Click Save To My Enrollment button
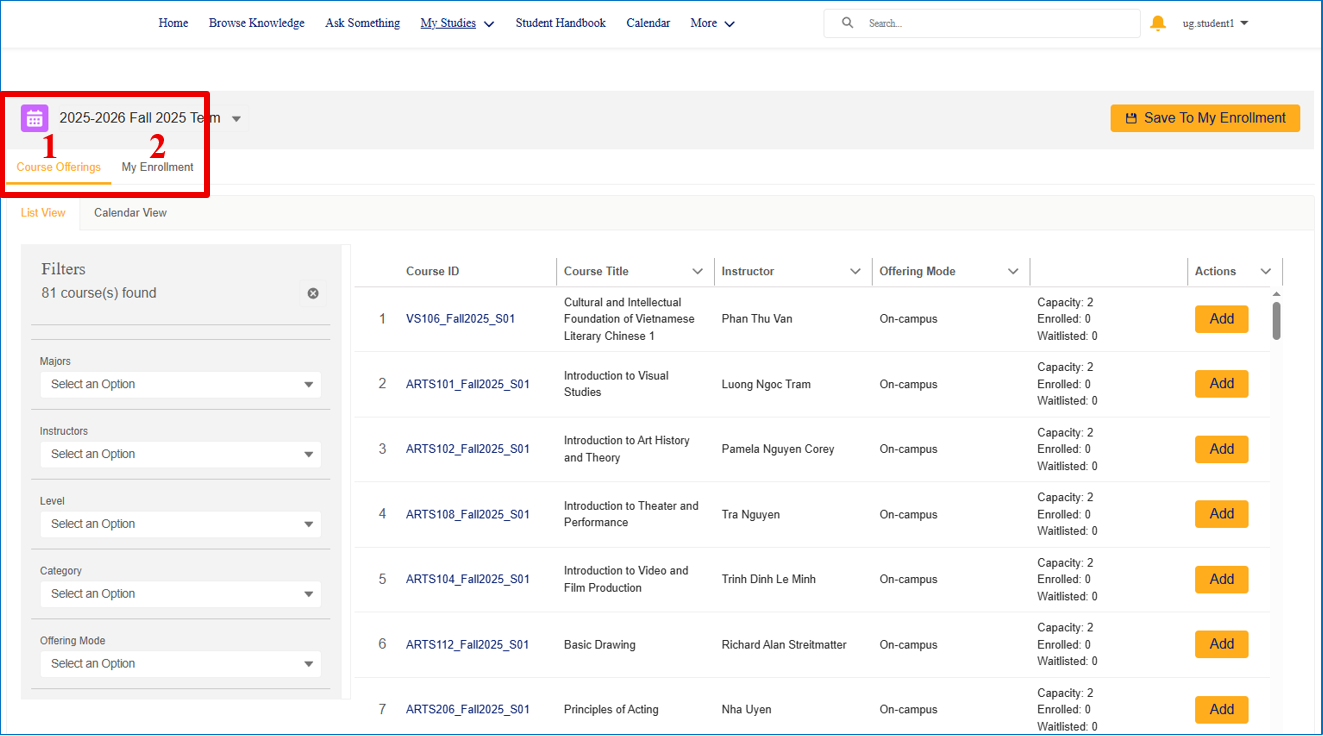This screenshot has height=736, width=1323. click(x=1205, y=118)
